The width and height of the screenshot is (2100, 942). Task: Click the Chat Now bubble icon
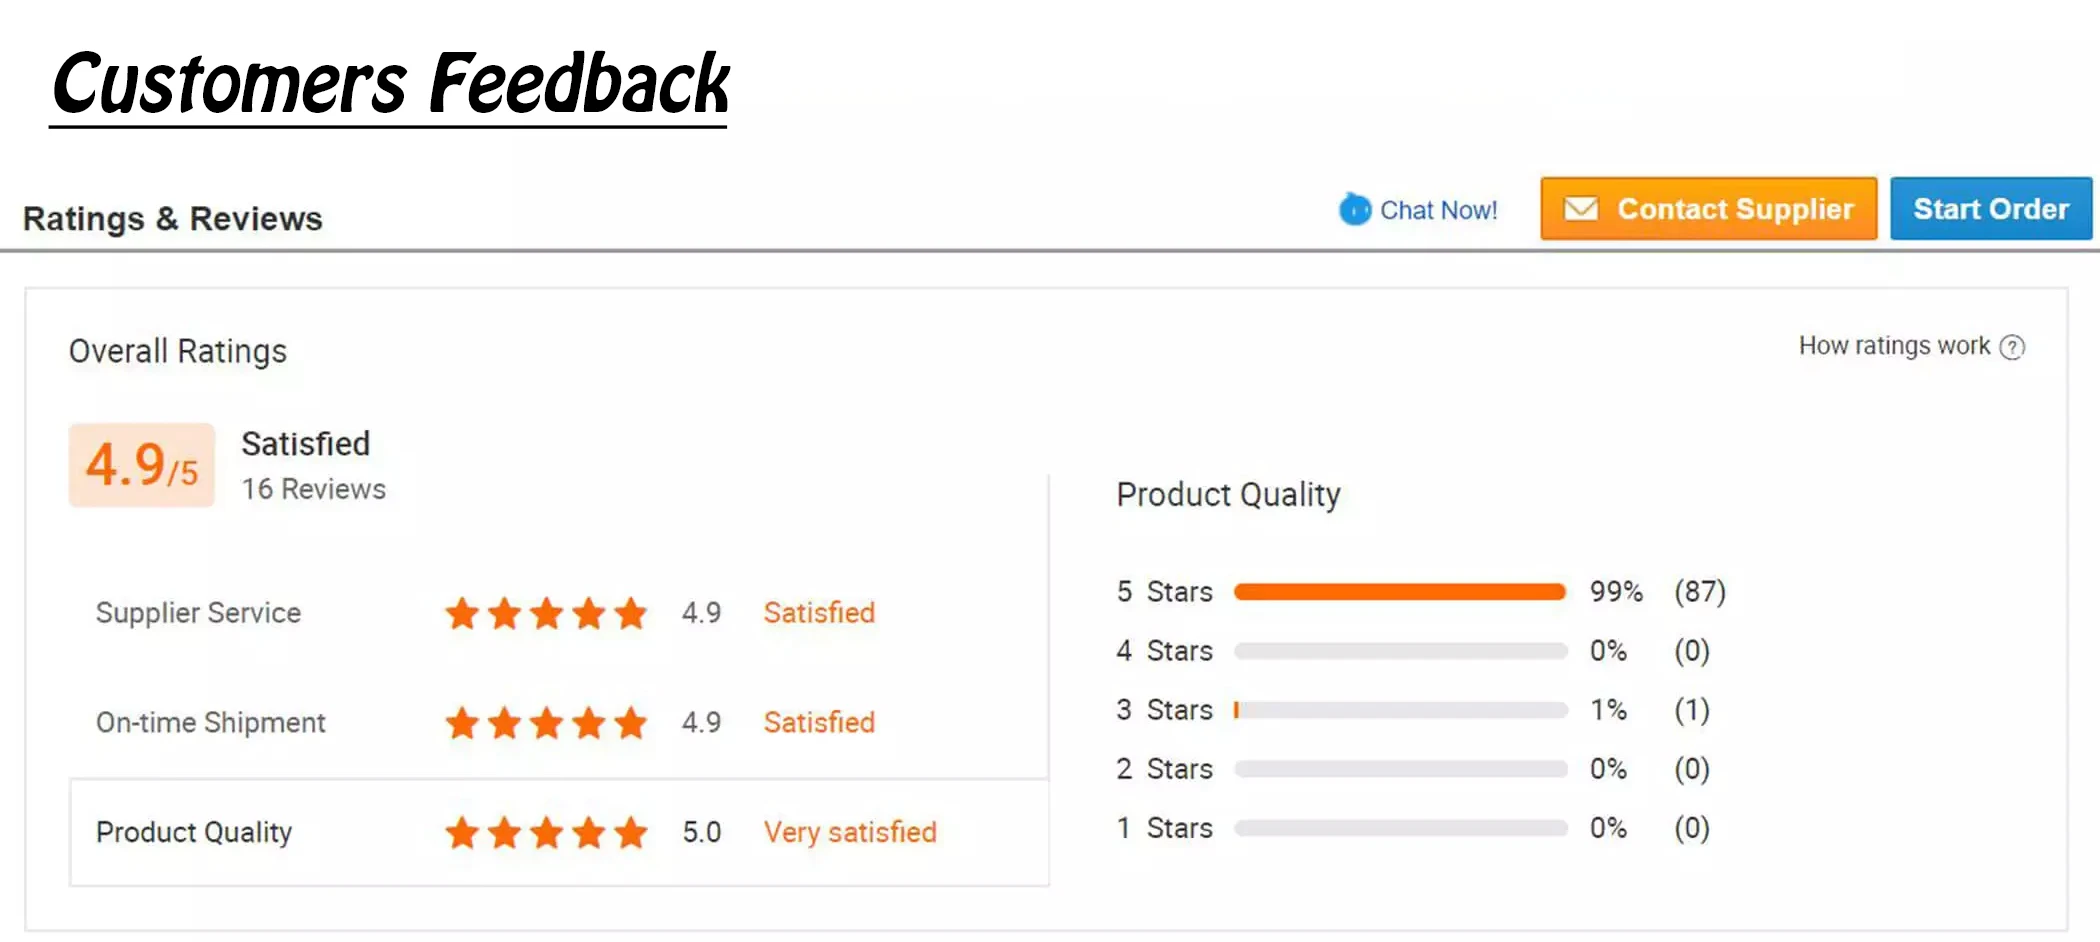point(1355,209)
